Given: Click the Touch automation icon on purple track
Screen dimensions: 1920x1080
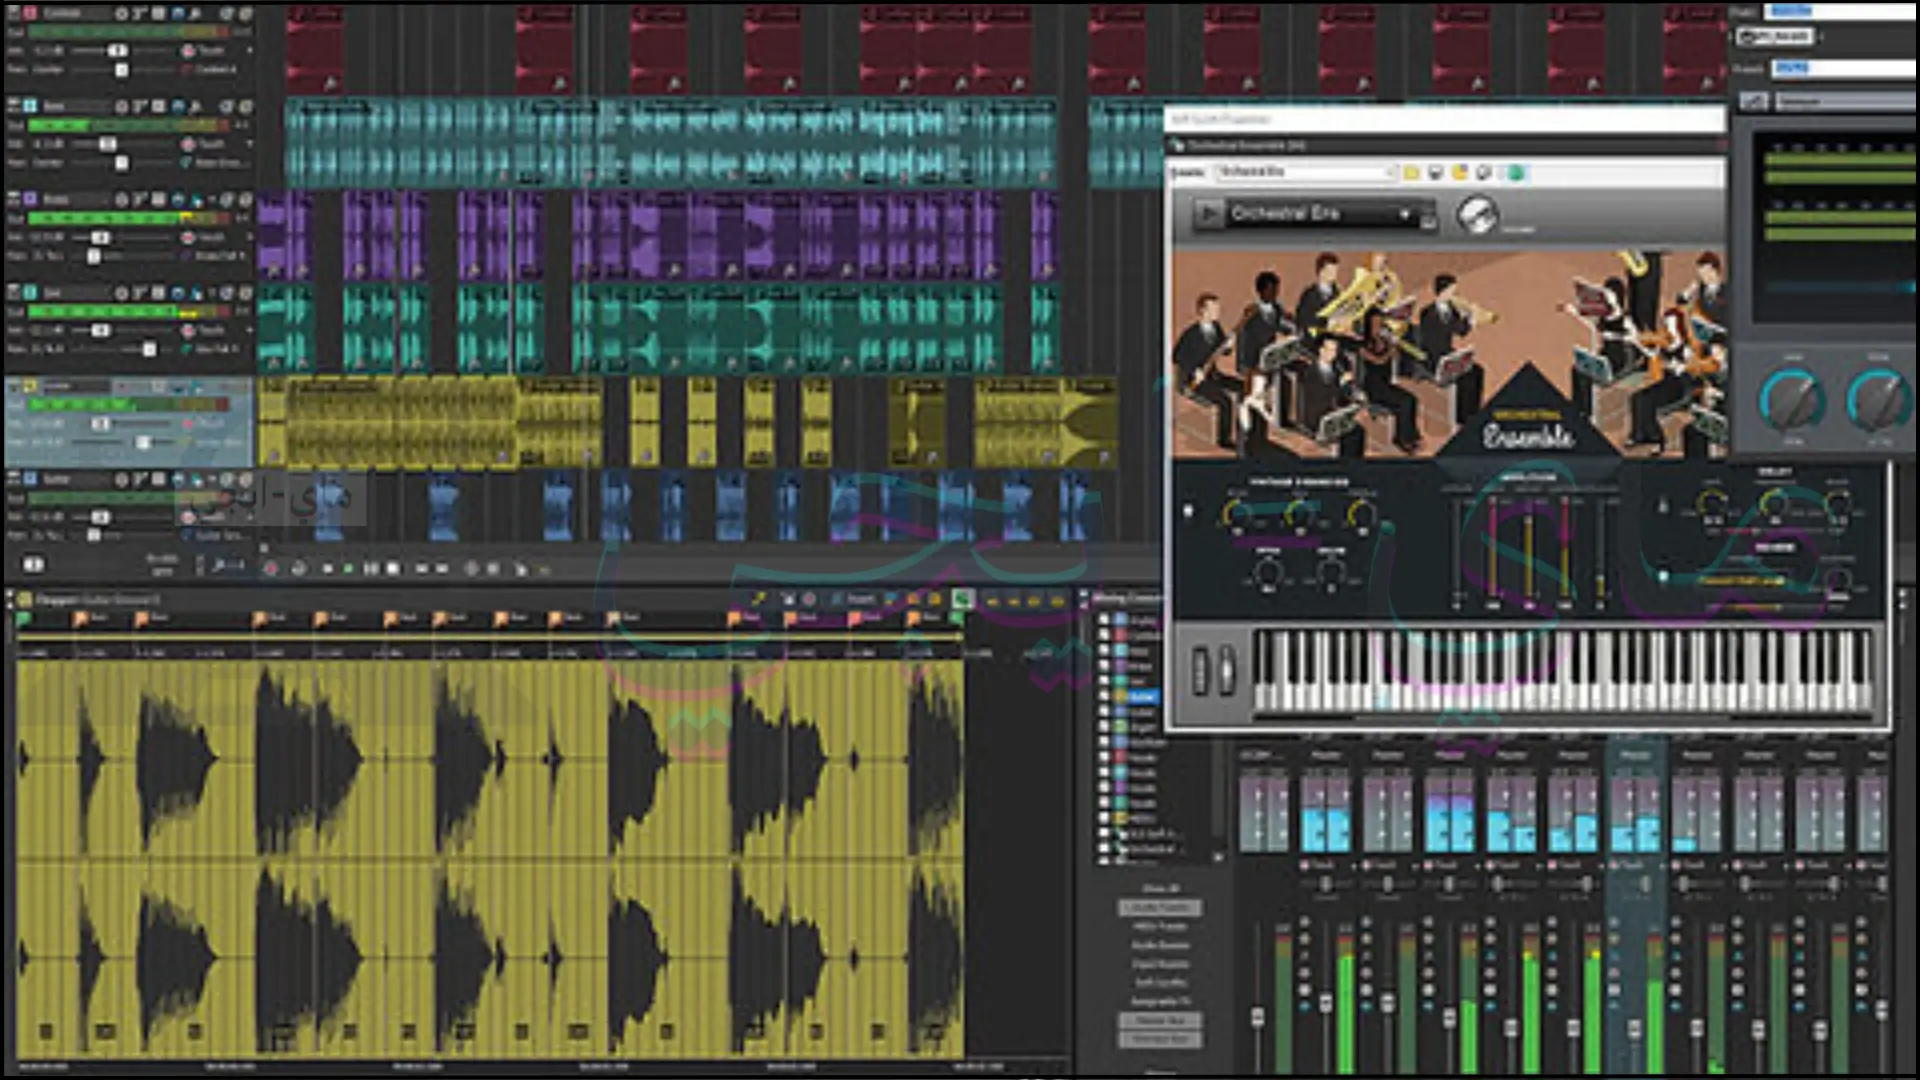Looking at the screenshot, I should [x=189, y=237].
